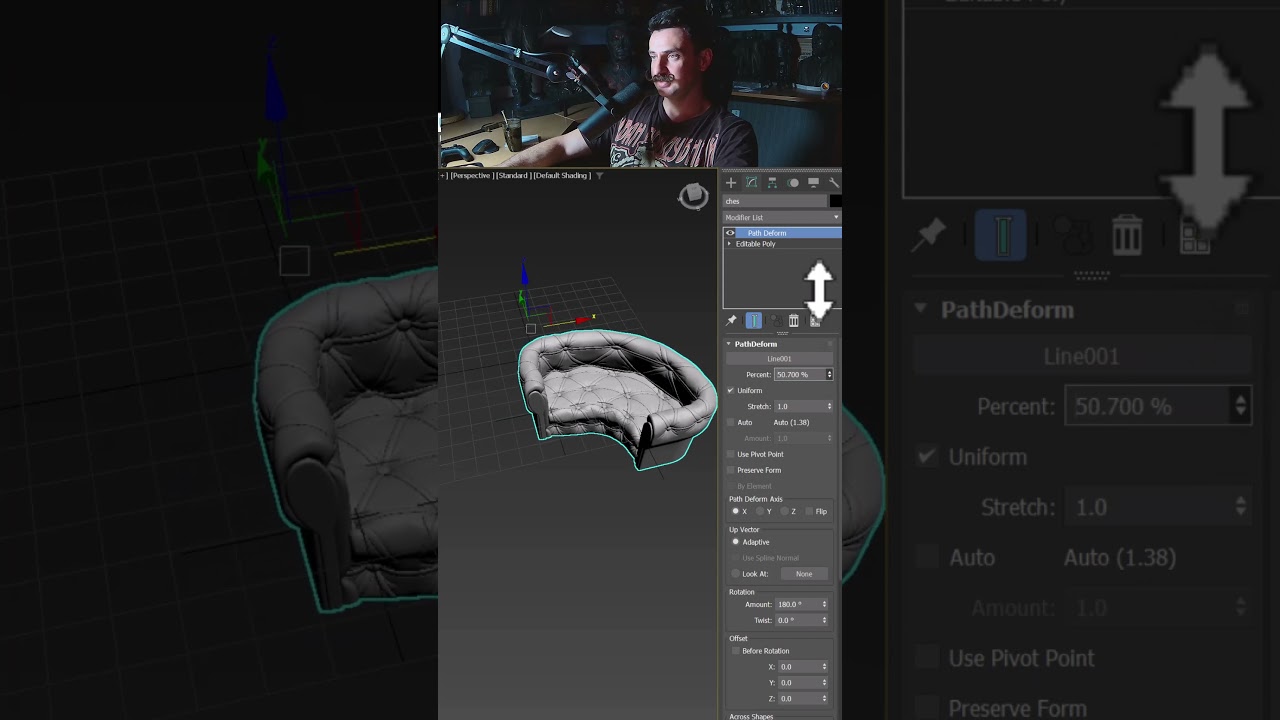The width and height of the screenshot is (1280, 720).
Task: Click the Twist value field
Action: 797,620
